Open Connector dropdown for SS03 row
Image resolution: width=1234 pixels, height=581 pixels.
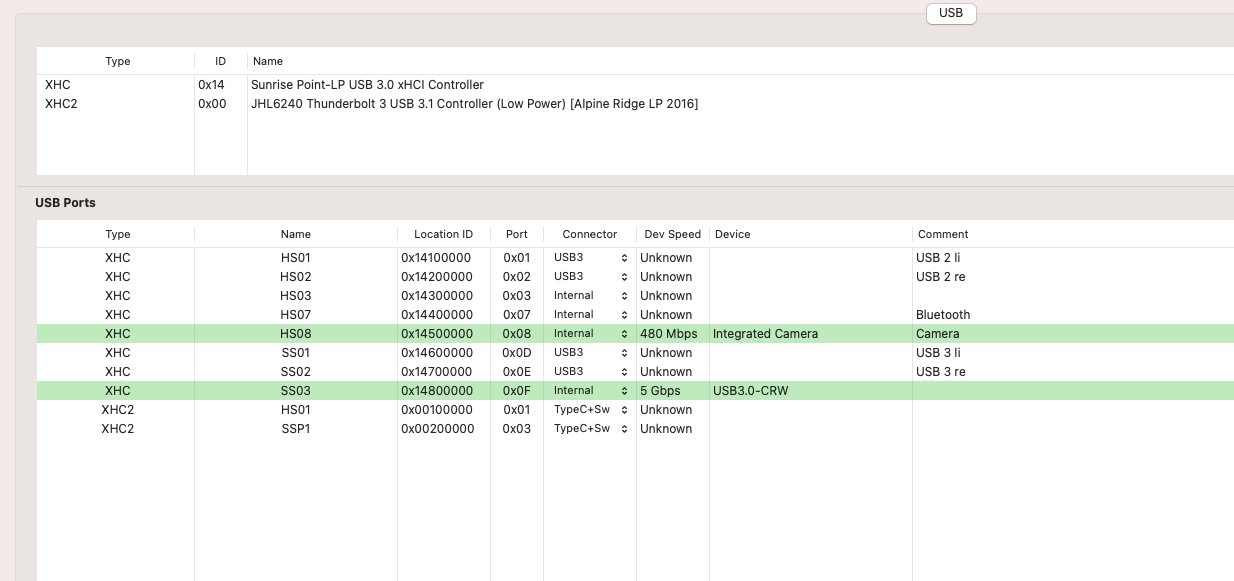tap(590, 391)
